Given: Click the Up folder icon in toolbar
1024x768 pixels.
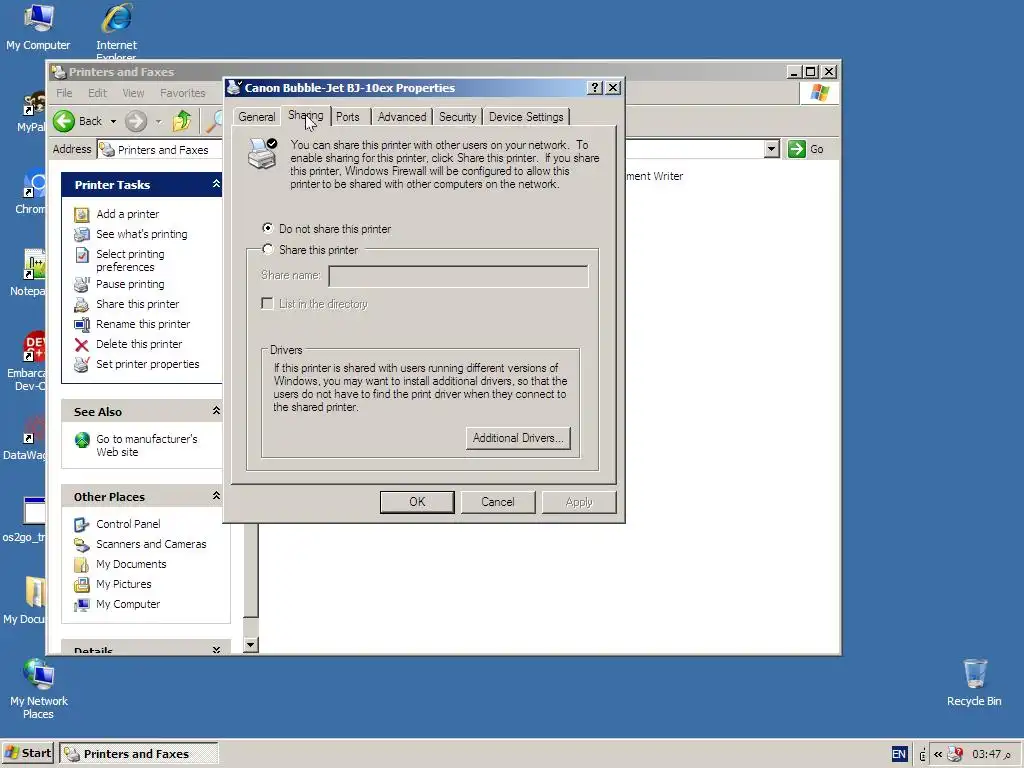Looking at the screenshot, I should pyautogui.click(x=182, y=121).
